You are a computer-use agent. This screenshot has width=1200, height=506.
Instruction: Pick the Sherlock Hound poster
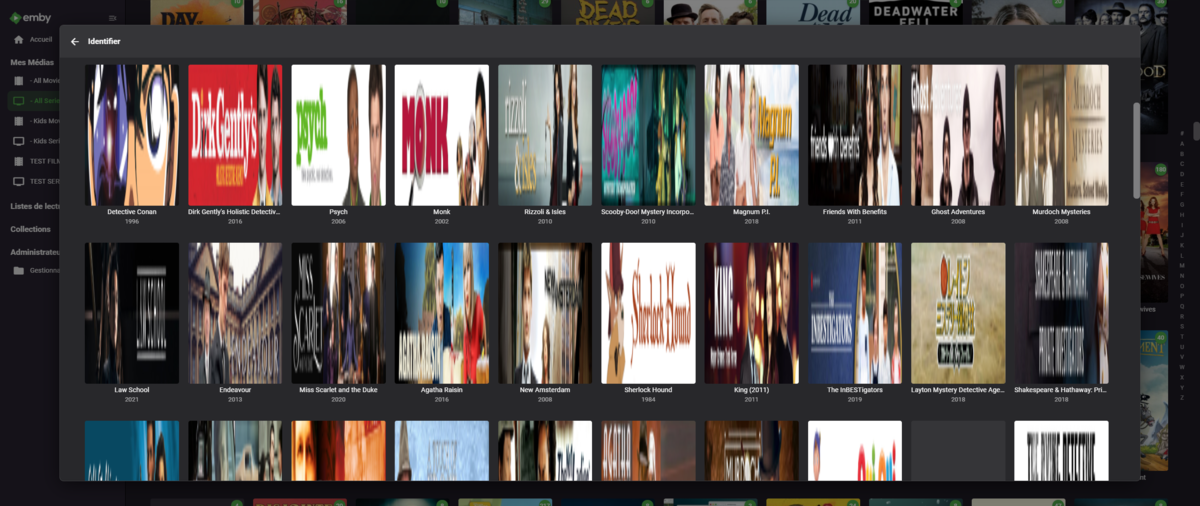pyautogui.click(x=648, y=313)
